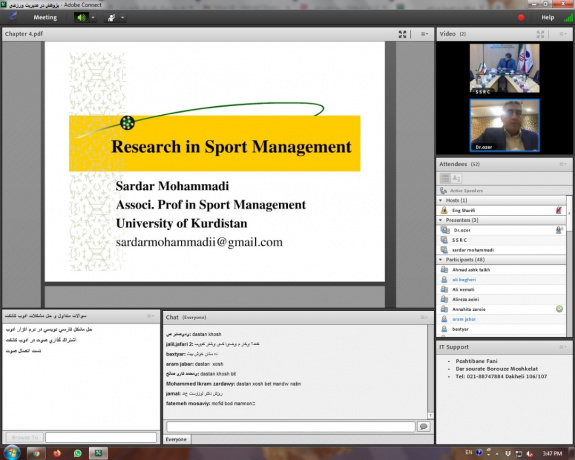575x460 pixels.
Task: Select participant baxtyar
Action: click(x=501, y=329)
